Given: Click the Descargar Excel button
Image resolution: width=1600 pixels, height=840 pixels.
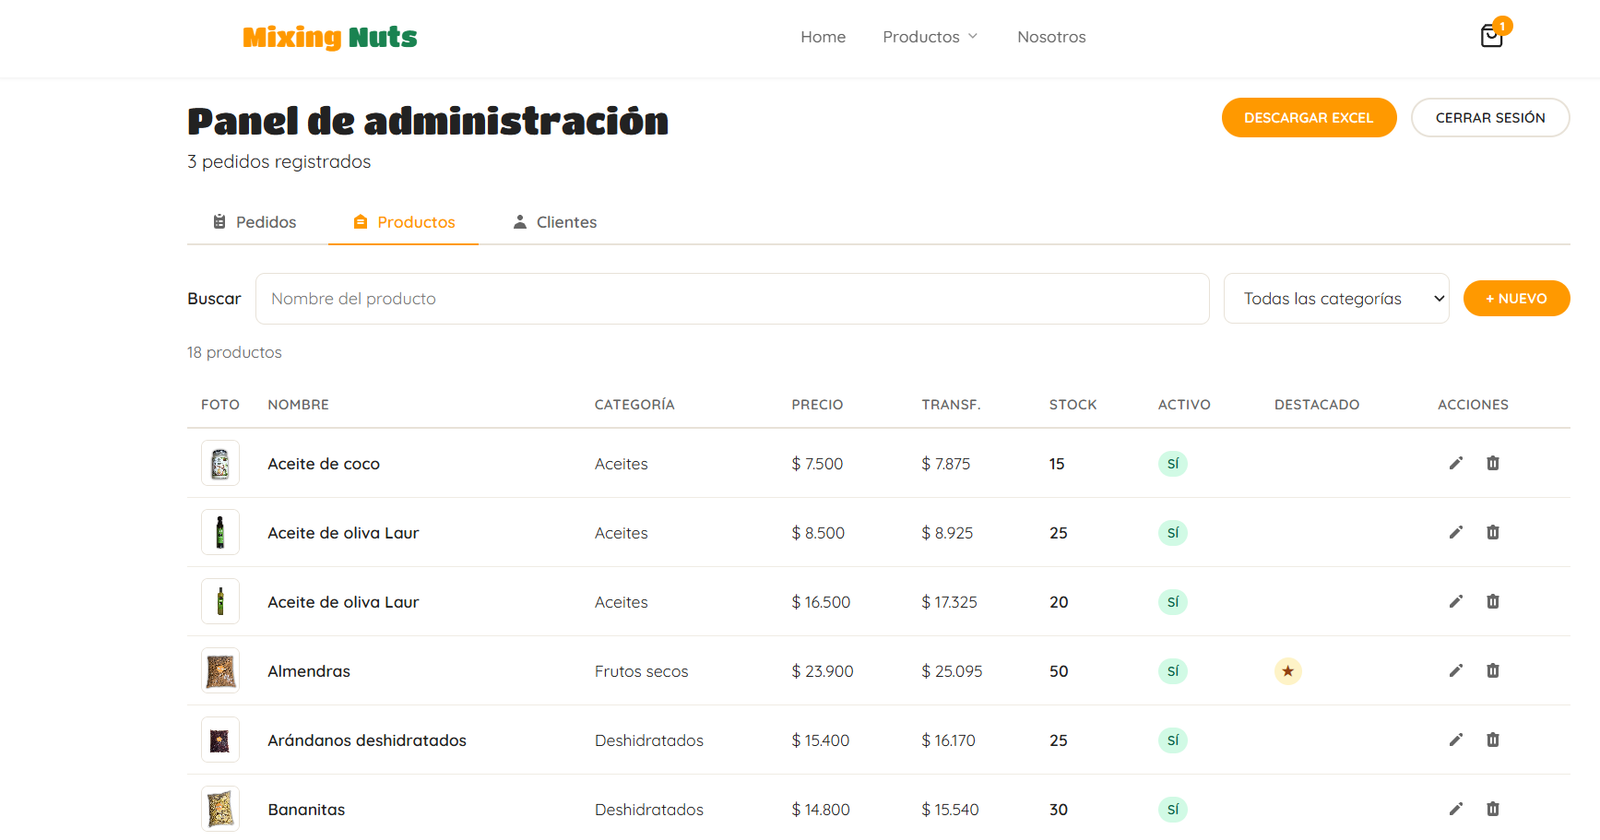Looking at the screenshot, I should (1309, 118).
